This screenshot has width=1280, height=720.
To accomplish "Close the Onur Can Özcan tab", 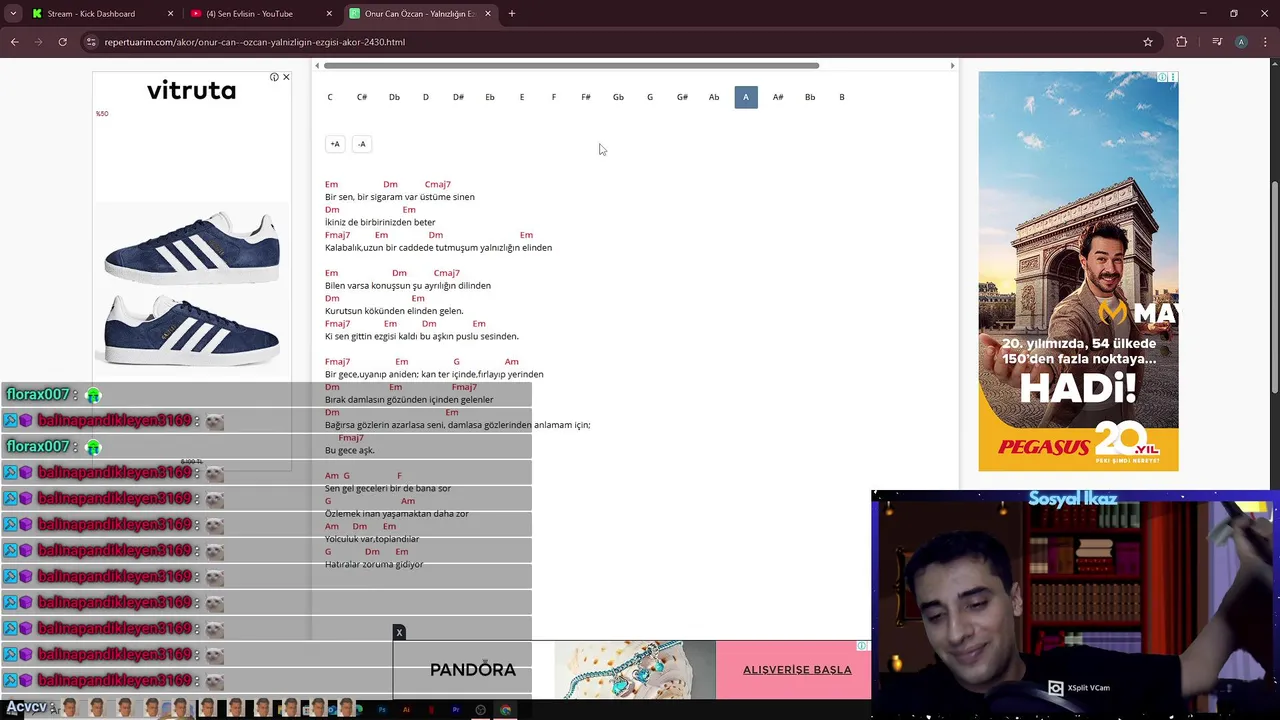I will point(488,14).
